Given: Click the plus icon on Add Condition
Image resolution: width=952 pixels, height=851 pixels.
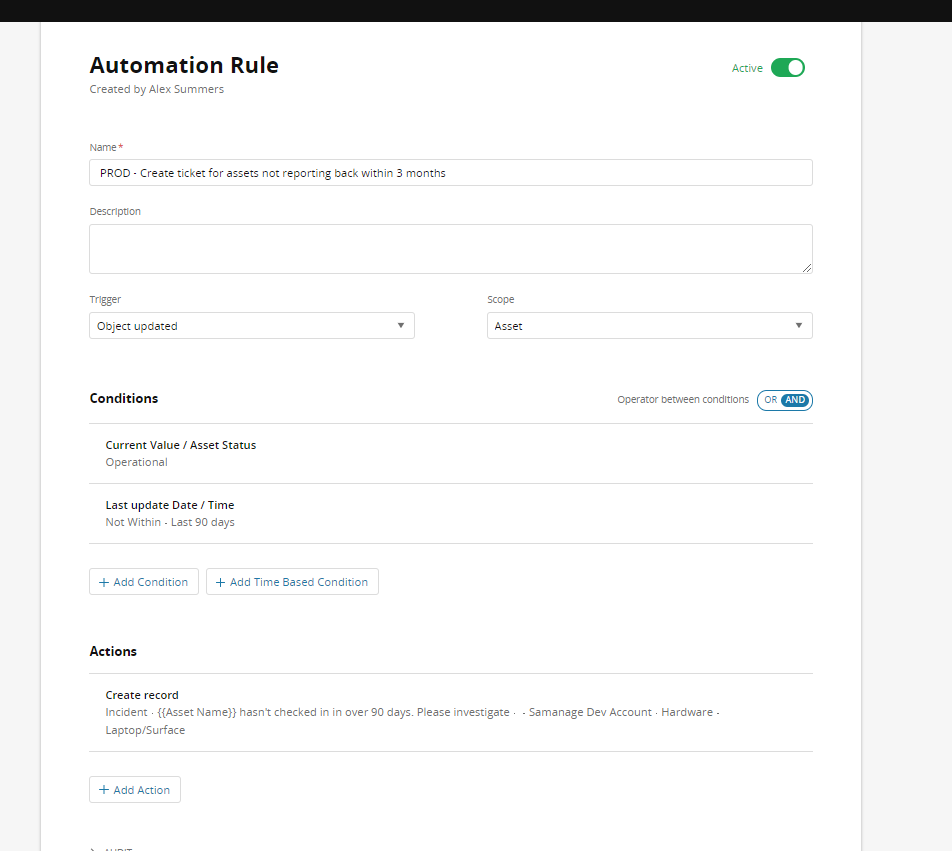Looking at the screenshot, I should pos(104,582).
